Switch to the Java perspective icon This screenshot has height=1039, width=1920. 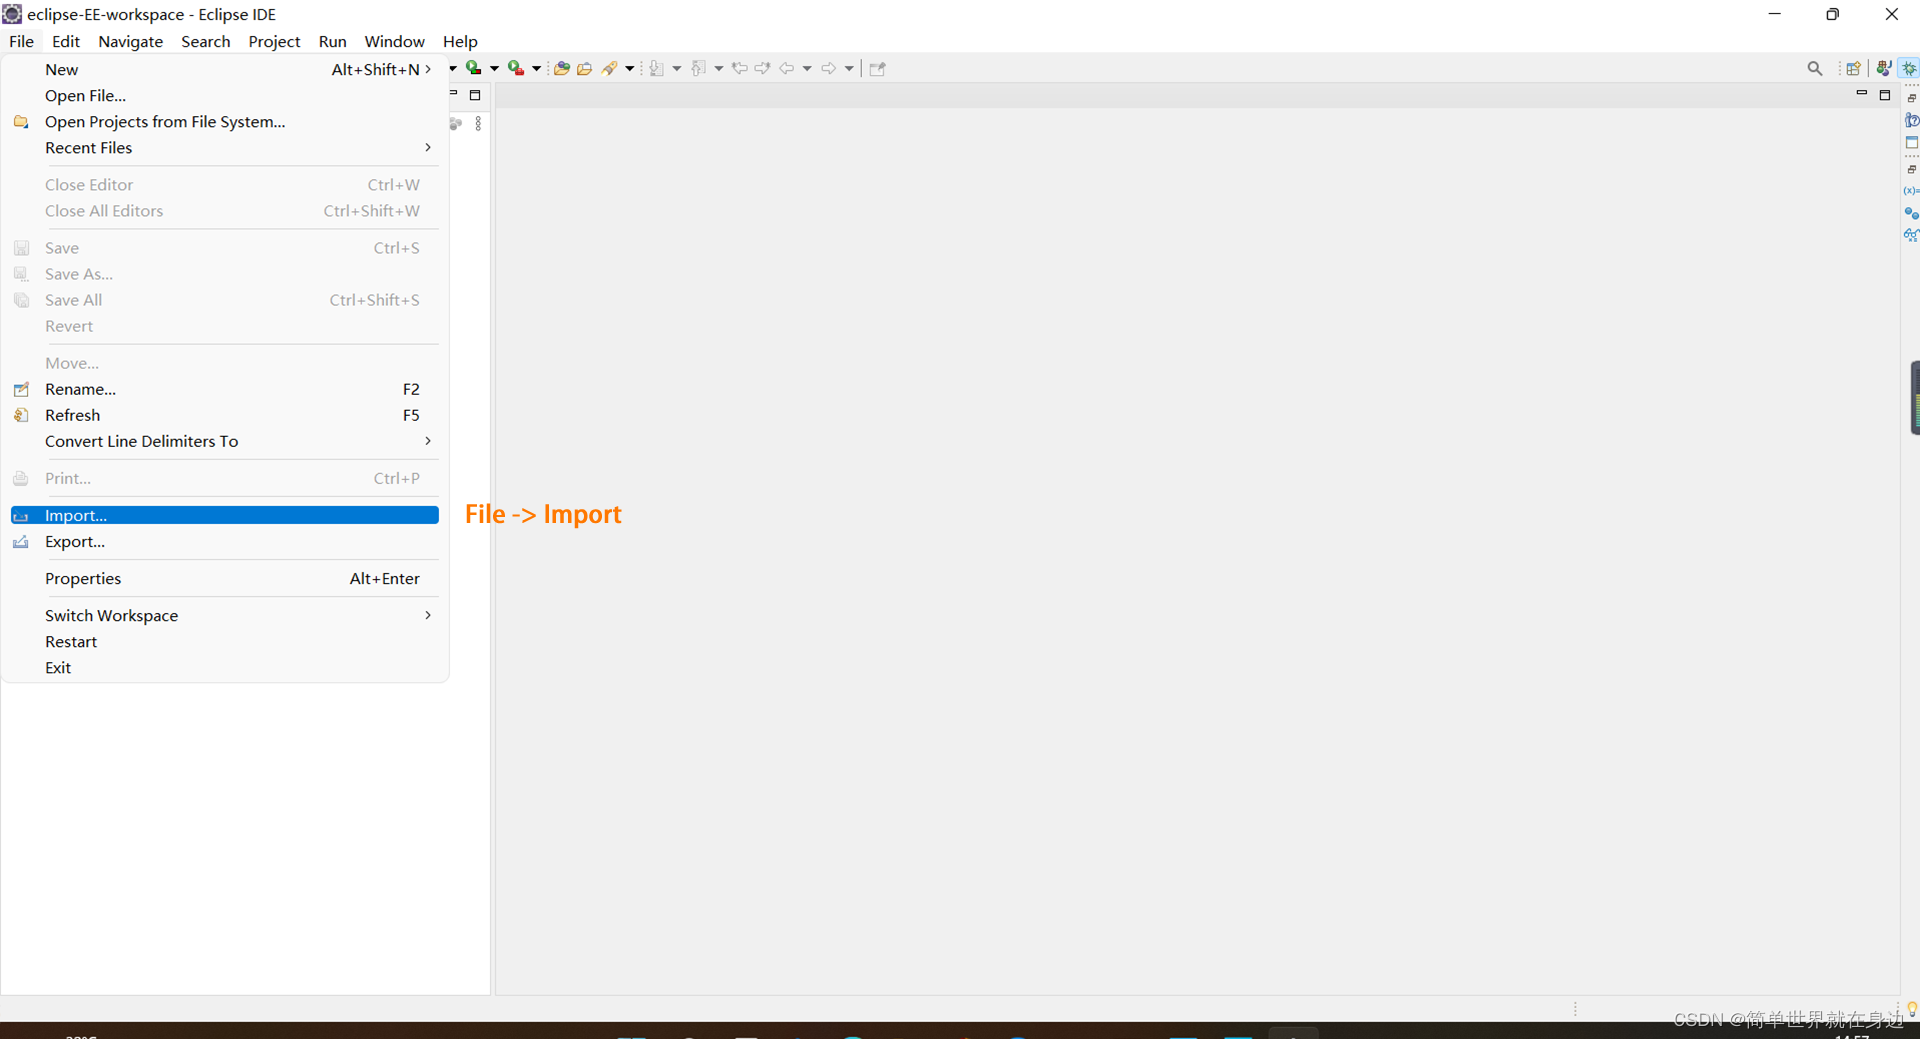coord(1883,68)
